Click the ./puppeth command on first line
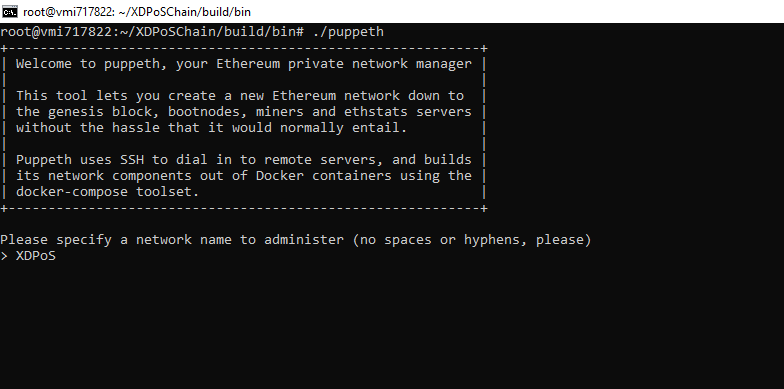The image size is (784, 389). tap(348, 32)
